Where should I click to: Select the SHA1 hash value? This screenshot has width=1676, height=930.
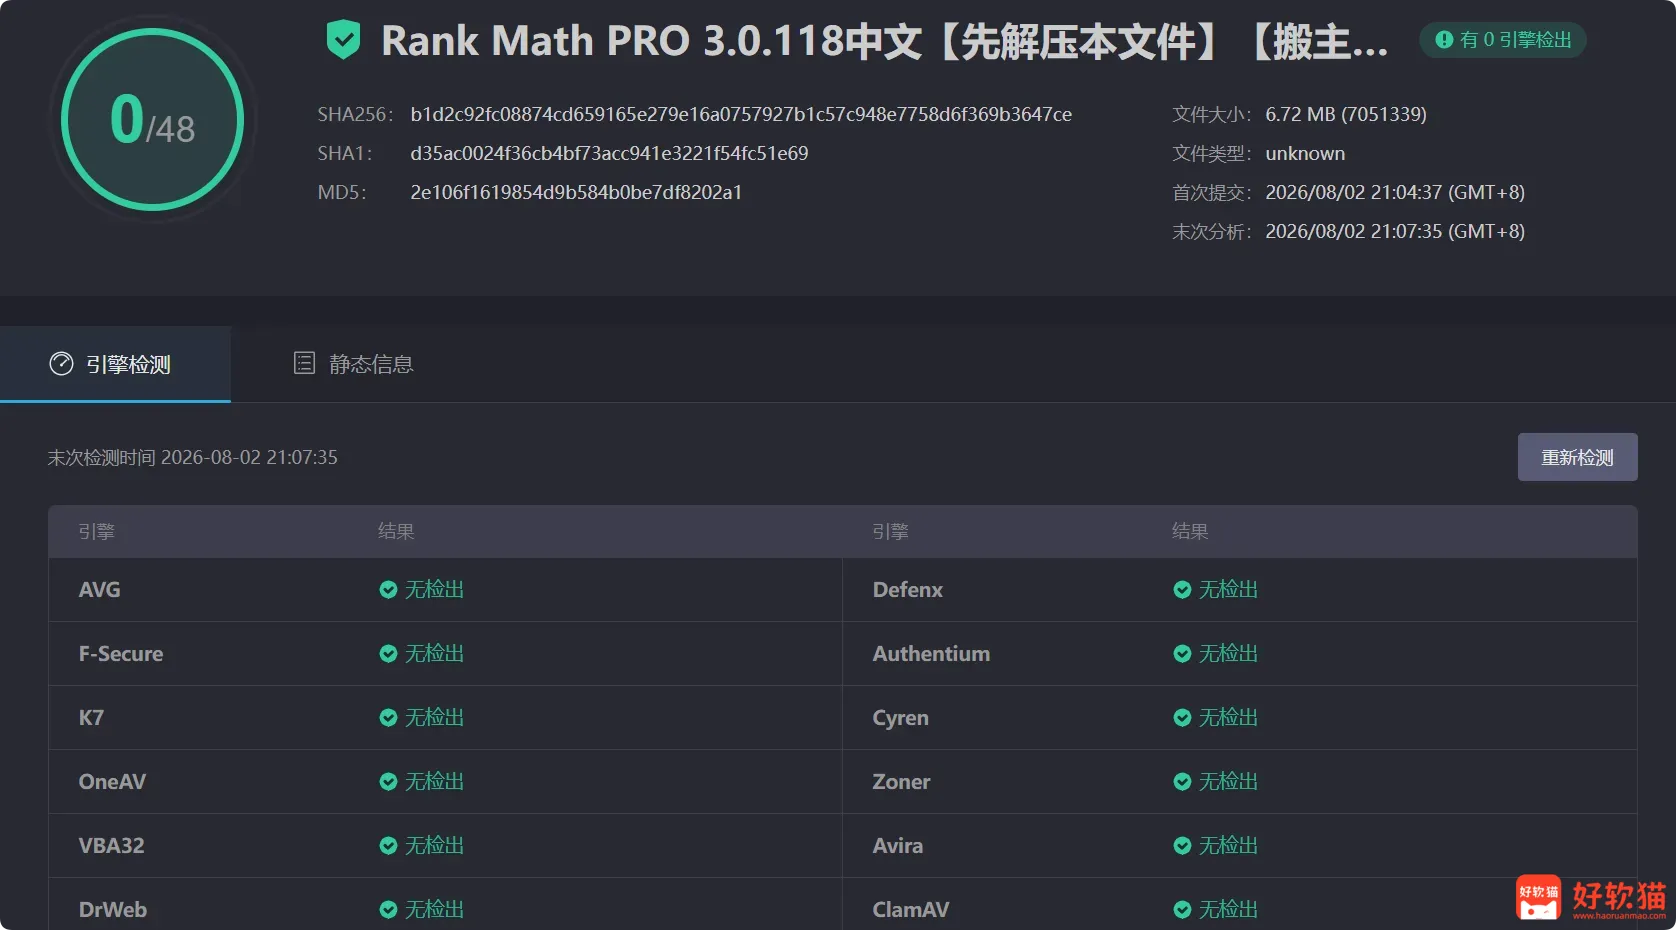click(x=609, y=153)
